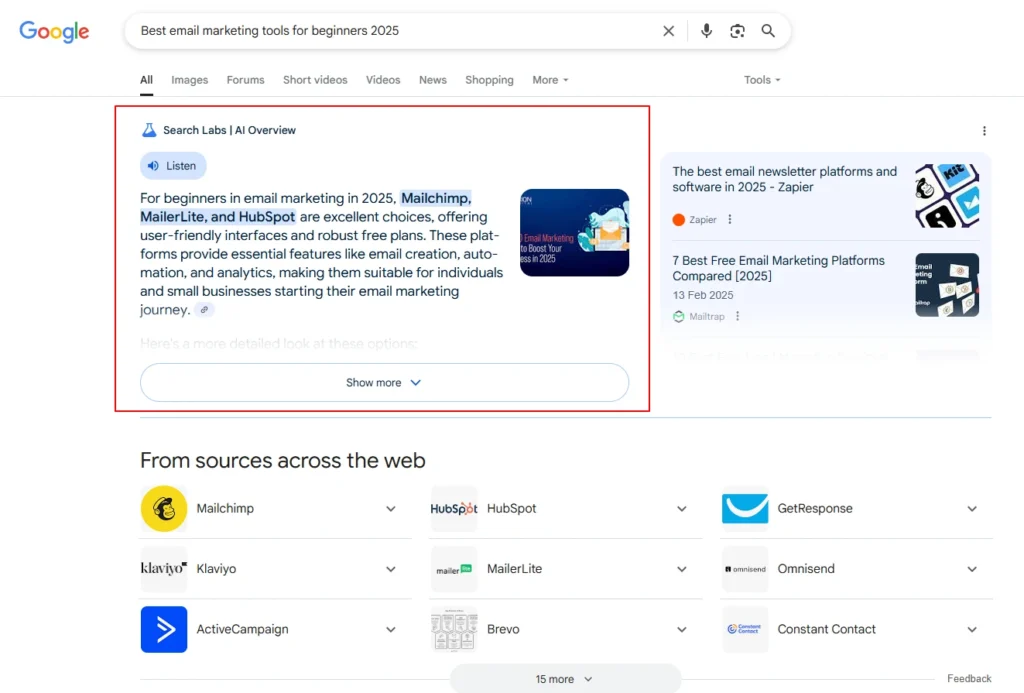Click the search query input field
The height and width of the screenshot is (693, 1024).
(x=390, y=31)
